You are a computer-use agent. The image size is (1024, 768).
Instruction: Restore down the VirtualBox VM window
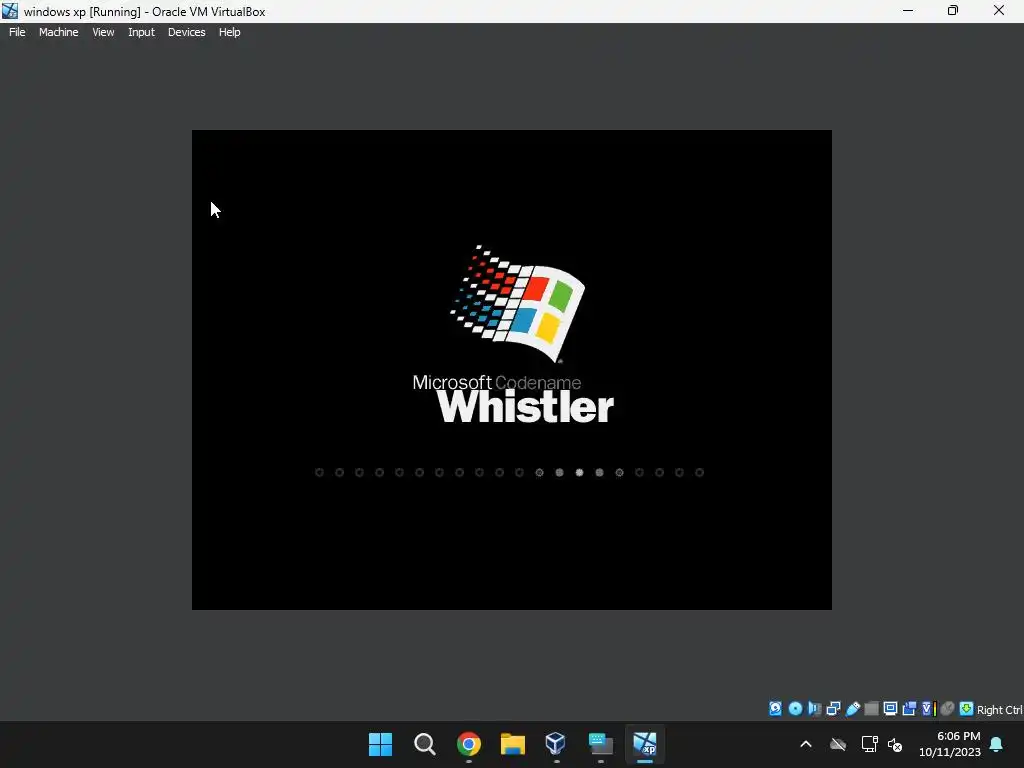pos(953,10)
